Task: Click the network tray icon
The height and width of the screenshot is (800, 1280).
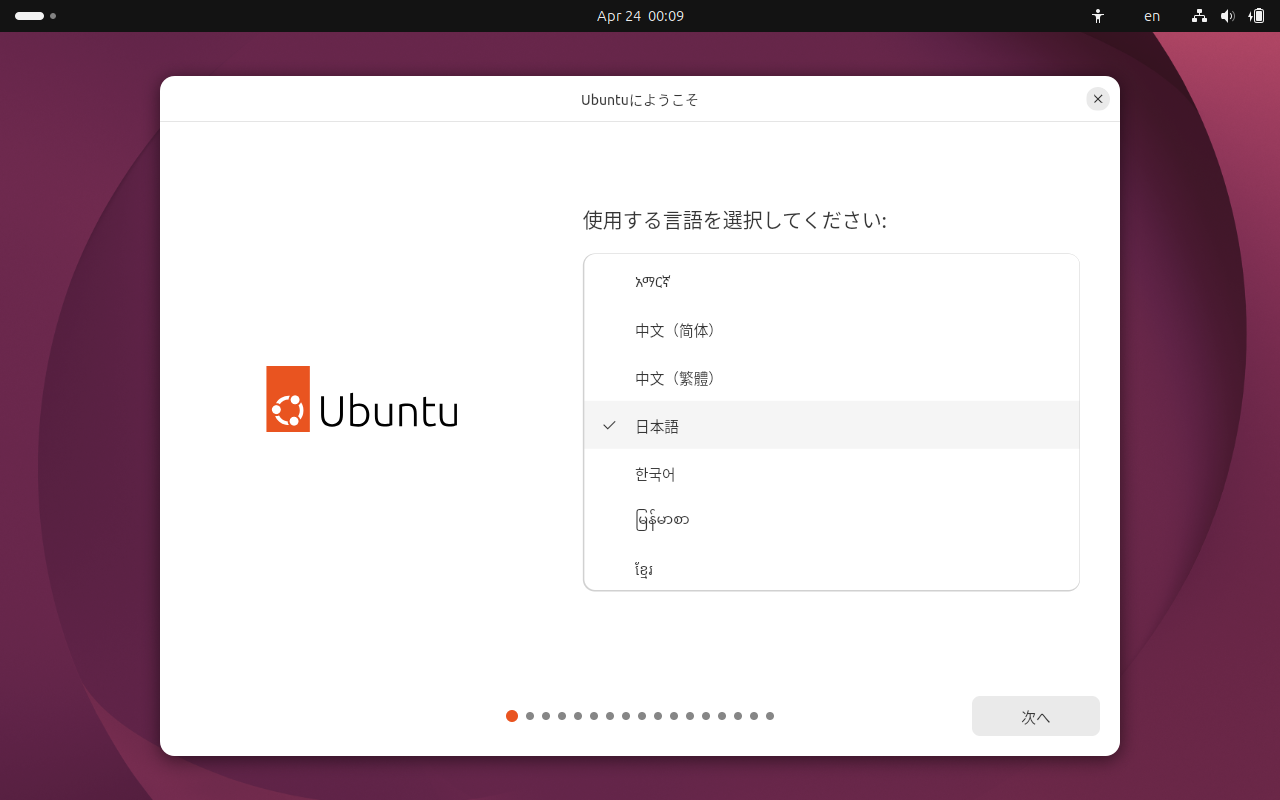Action: (1199, 16)
